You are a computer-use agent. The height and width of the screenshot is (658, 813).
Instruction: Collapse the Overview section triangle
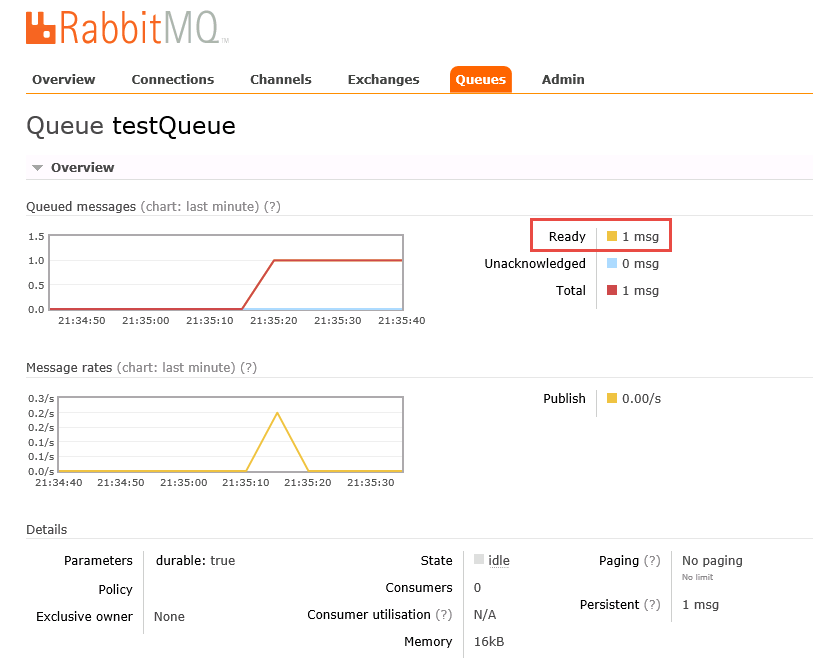pos(37,168)
